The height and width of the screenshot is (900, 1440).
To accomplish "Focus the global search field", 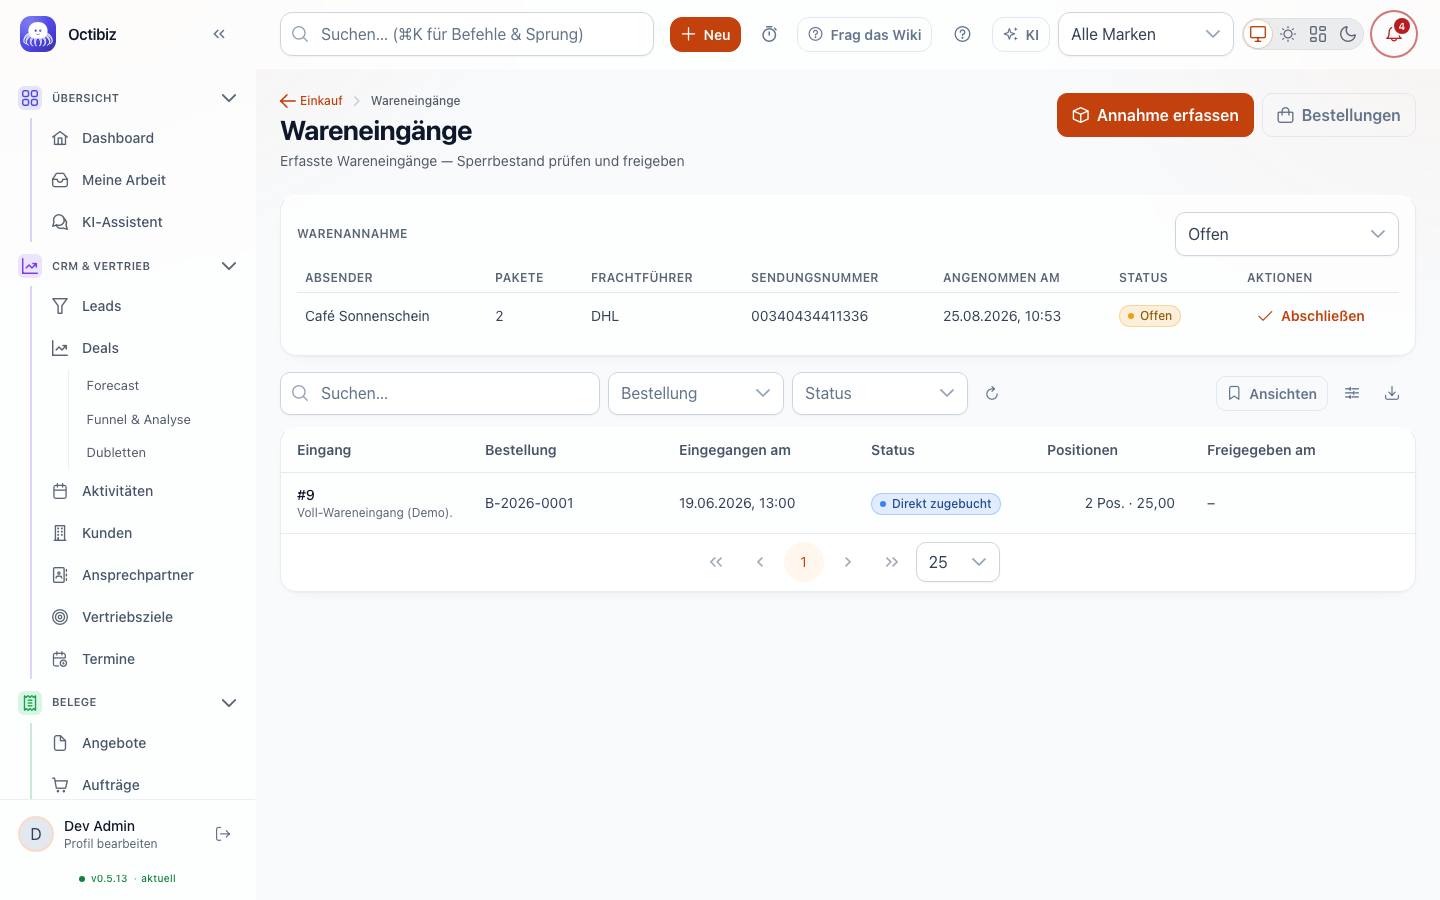I will tap(467, 34).
